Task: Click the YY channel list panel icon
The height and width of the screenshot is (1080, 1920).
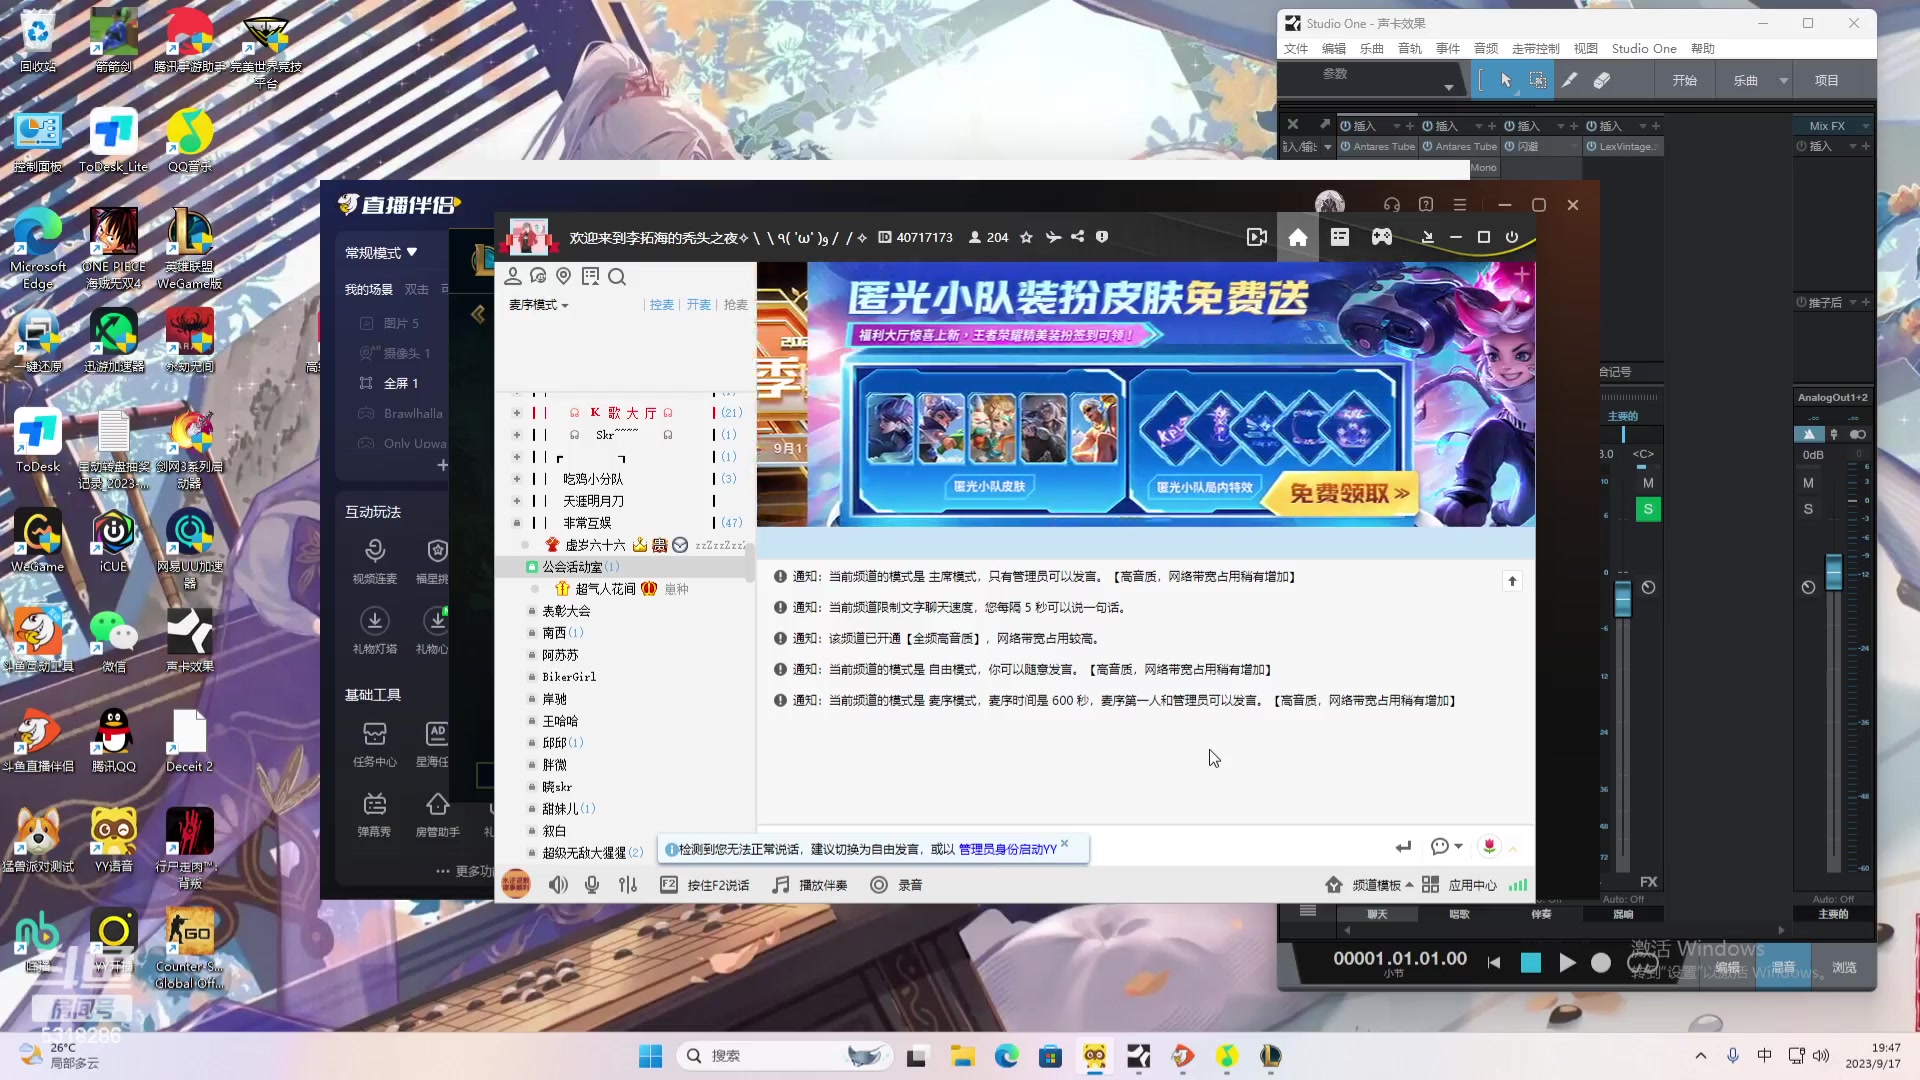Action: tap(1340, 237)
